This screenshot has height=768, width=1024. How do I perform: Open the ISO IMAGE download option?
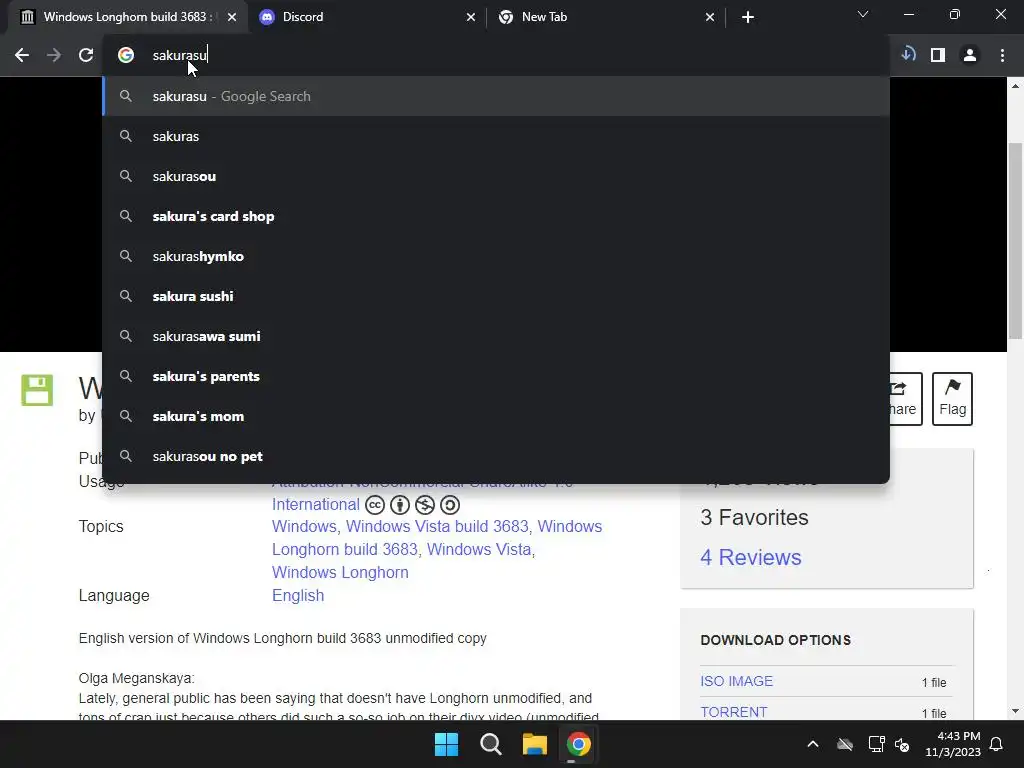[737, 681]
